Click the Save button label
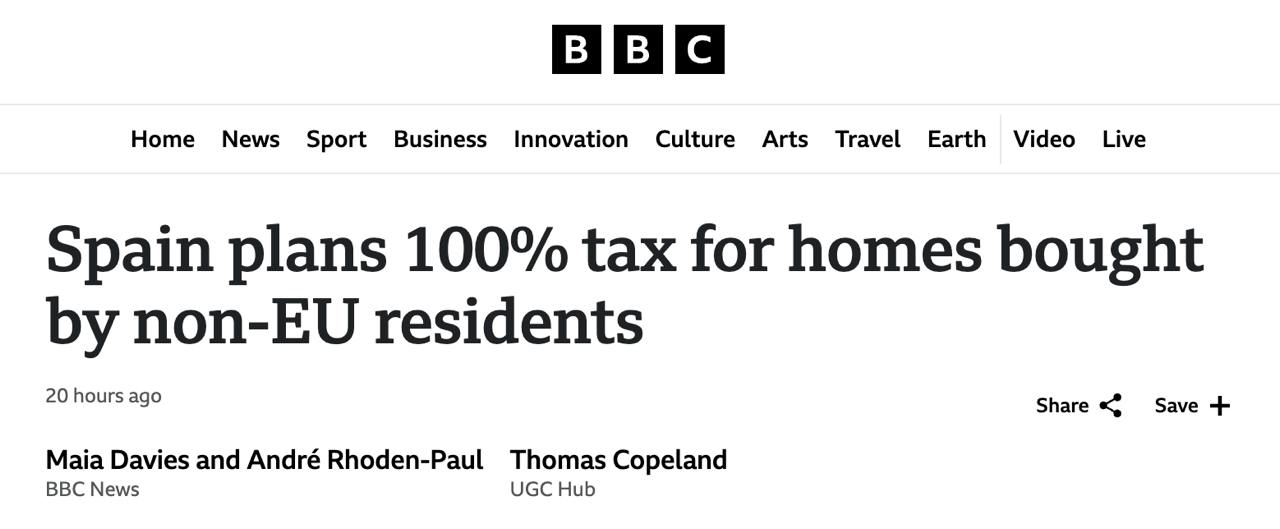 coord(1176,405)
